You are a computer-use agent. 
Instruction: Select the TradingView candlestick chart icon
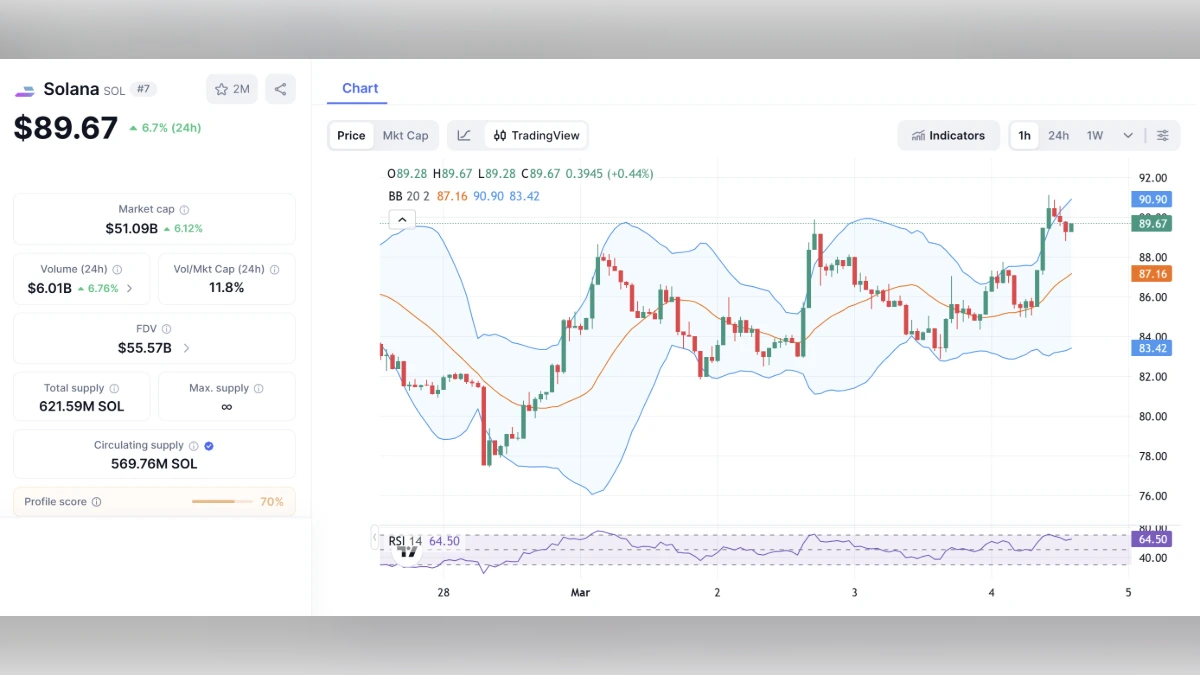coord(500,135)
